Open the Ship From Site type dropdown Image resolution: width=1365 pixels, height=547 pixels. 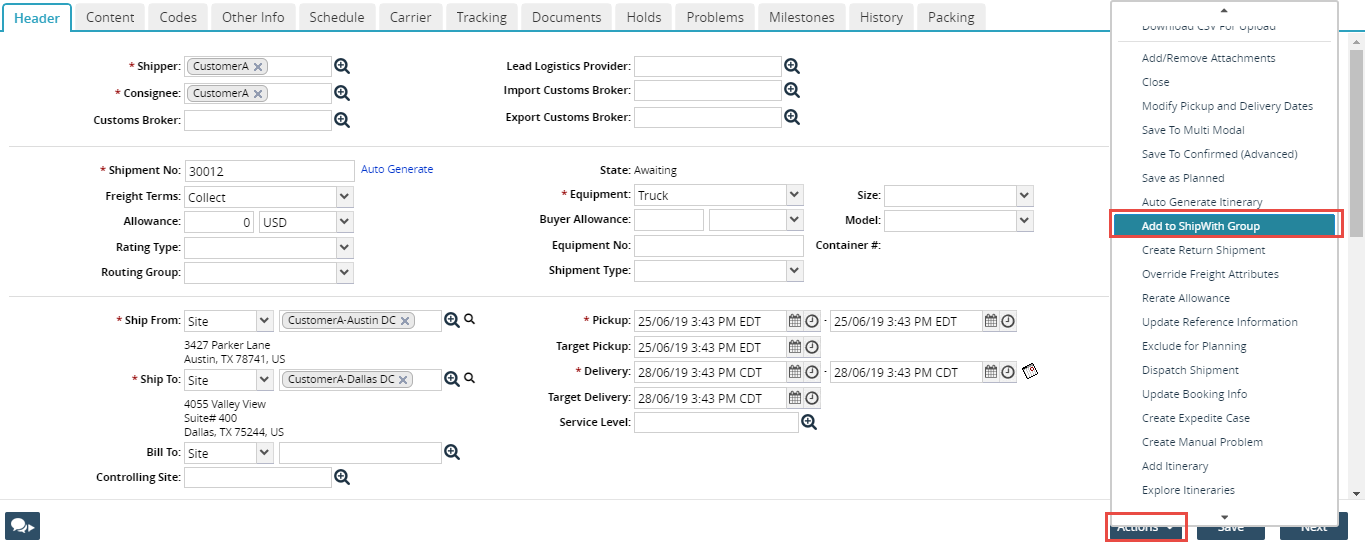click(264, 321)
